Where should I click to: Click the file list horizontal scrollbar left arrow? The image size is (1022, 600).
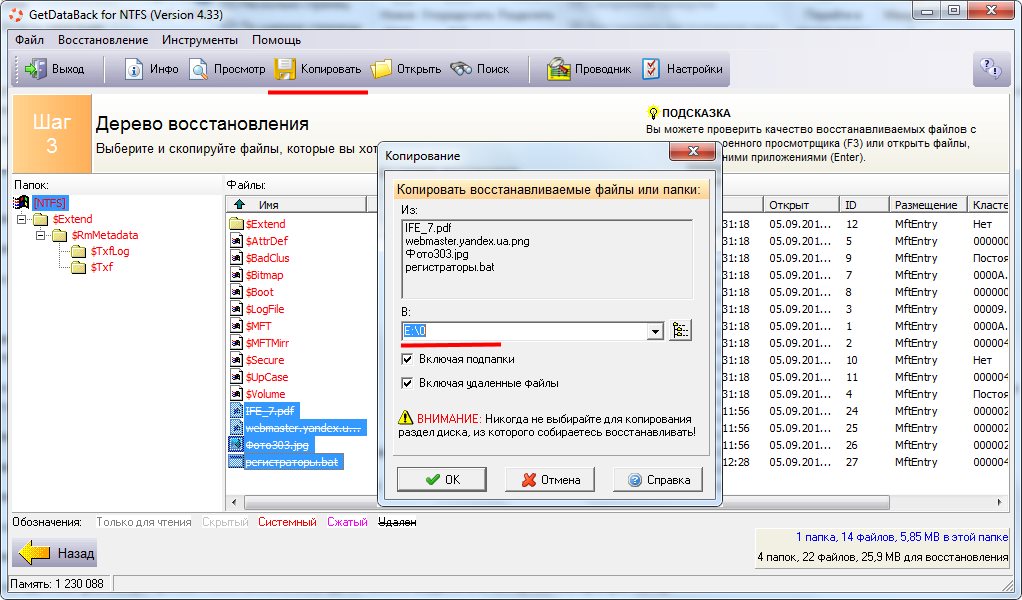tap(235, 502)
